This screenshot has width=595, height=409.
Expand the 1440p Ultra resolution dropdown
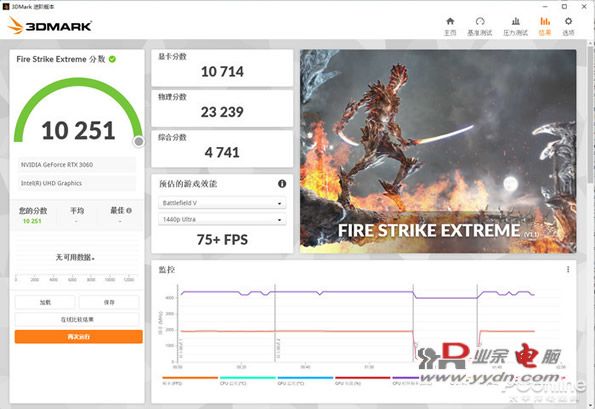click(222, 219)
